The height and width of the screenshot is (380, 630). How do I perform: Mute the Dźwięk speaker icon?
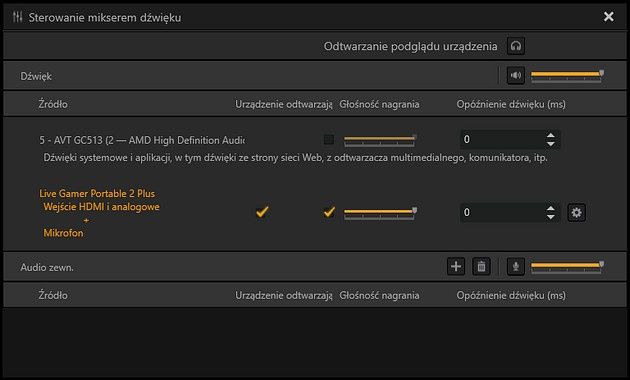point(516,76)
